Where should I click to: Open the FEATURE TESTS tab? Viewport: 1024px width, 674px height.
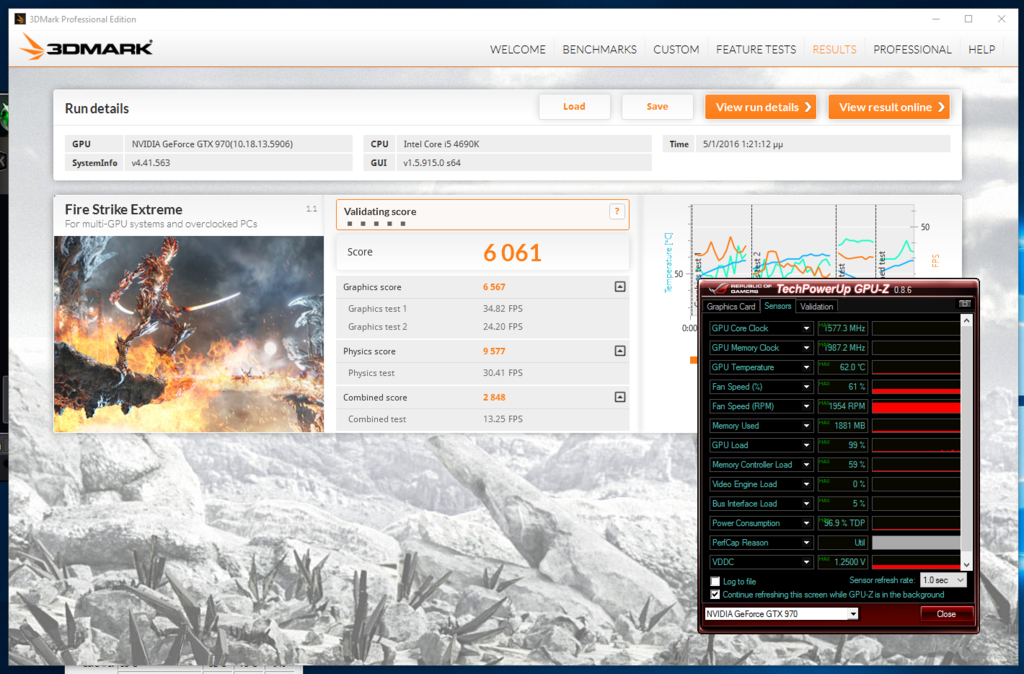[x=756, y=50]
